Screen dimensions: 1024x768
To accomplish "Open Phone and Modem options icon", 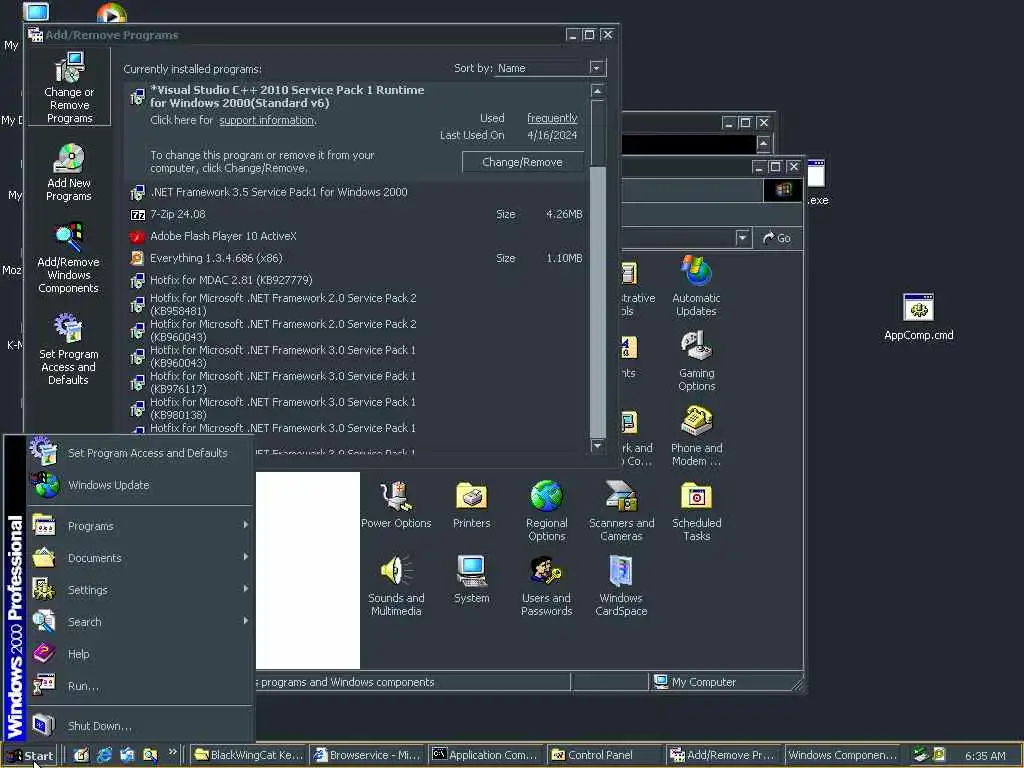I will pyautogui.click(x=696, y=436).
